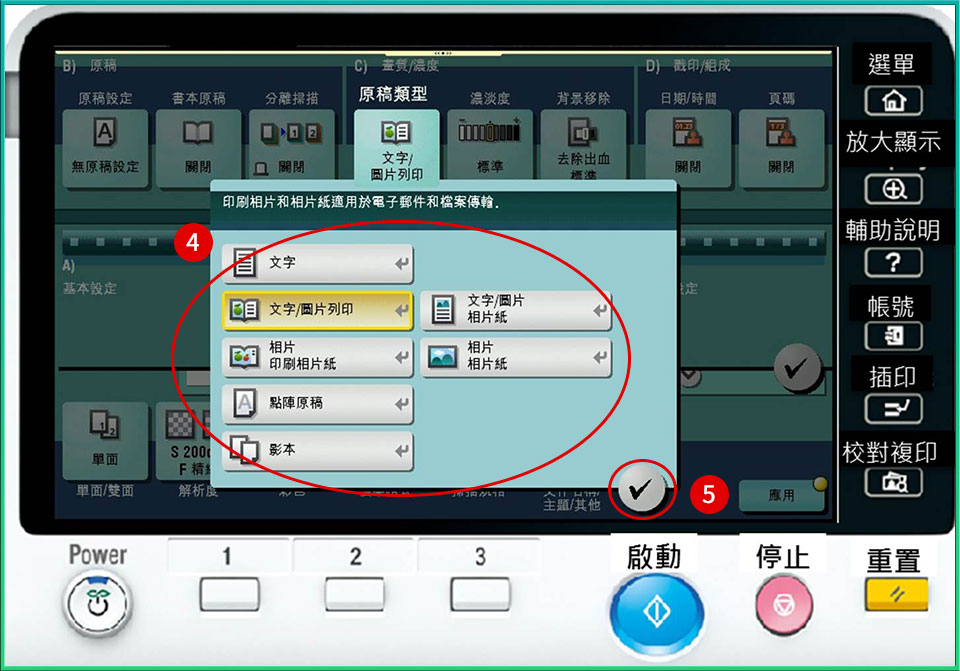Choose 相片 印刷相片紙 option

317,357
